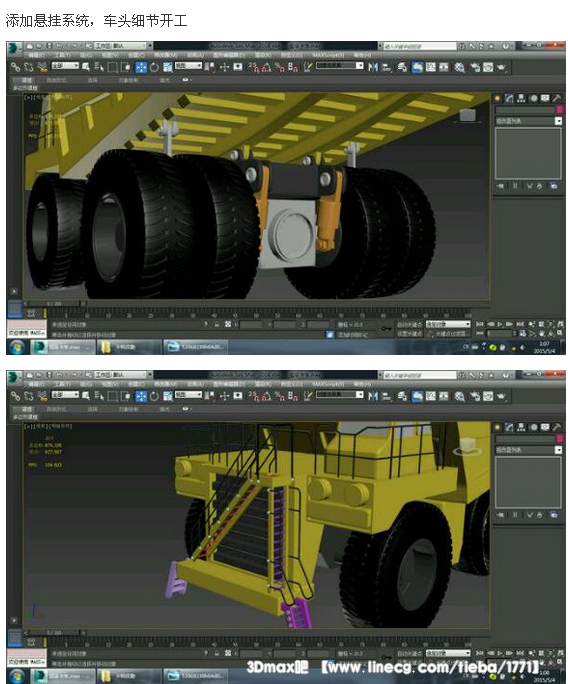Select first ribbon tab in upper screenshot
The image size is (568, 684).
(26, 80)
